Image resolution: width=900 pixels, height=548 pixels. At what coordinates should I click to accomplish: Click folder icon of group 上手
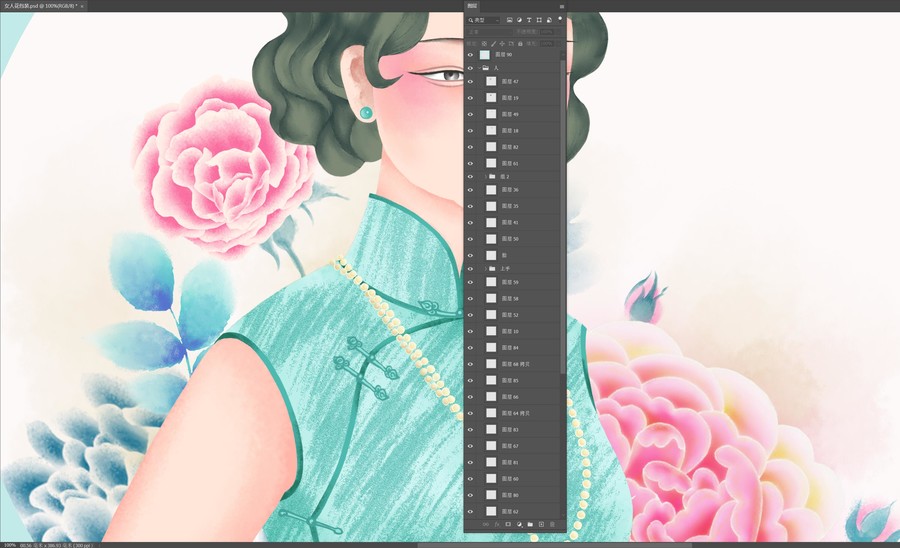click(492, 269)
